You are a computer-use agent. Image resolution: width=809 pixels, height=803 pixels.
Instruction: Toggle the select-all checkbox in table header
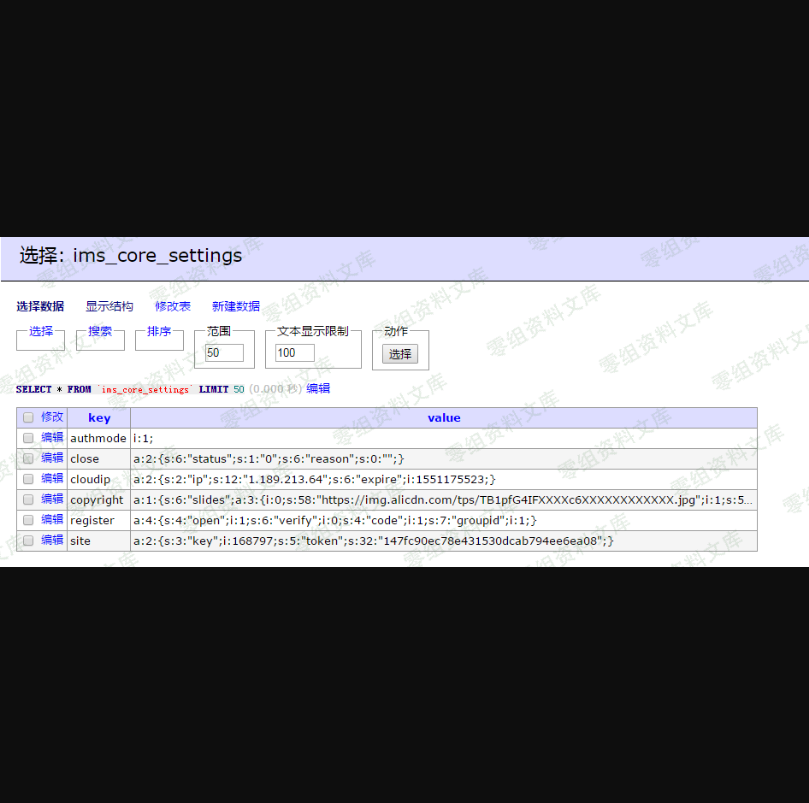28,418
